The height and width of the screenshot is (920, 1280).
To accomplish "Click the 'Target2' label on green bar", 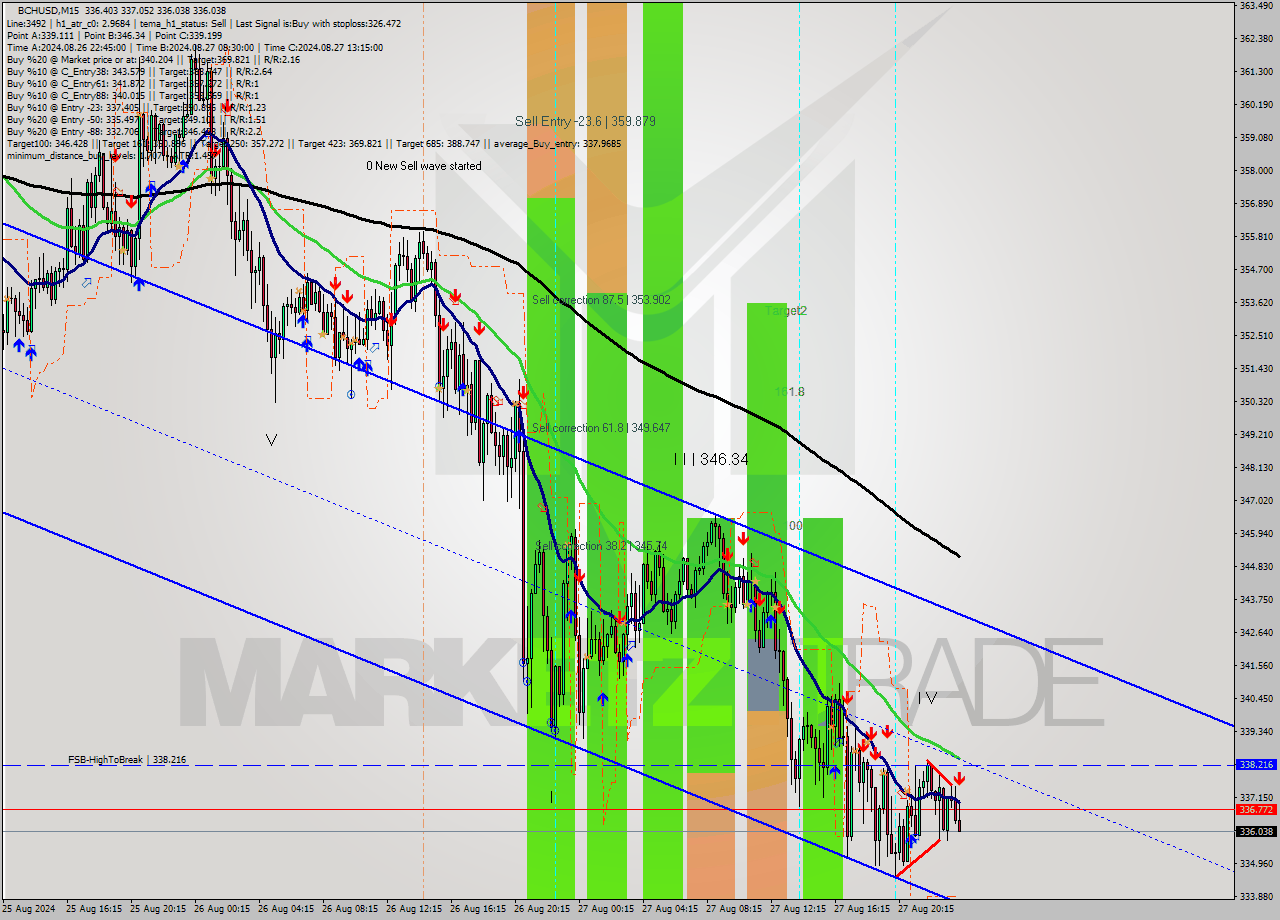I will click(786, 311).
